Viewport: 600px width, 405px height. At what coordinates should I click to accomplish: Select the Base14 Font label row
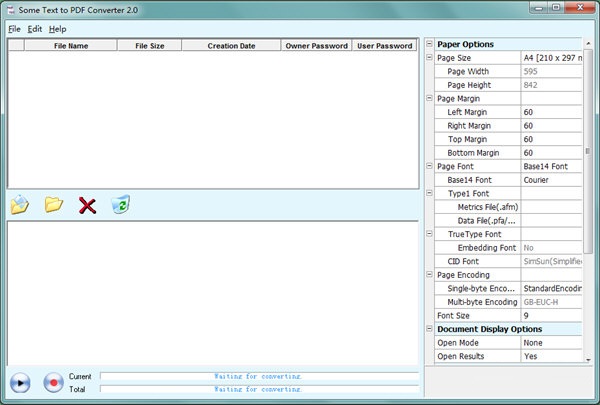[478, 180]
